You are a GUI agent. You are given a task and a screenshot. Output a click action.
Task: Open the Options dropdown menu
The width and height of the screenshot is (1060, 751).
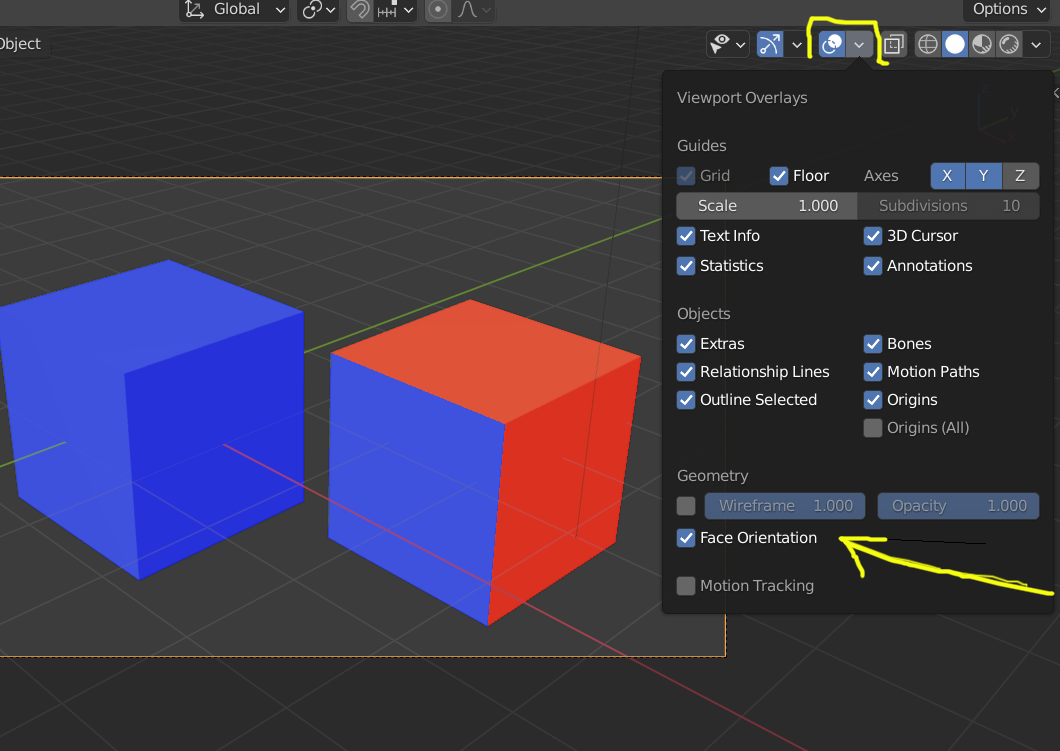1009,9
